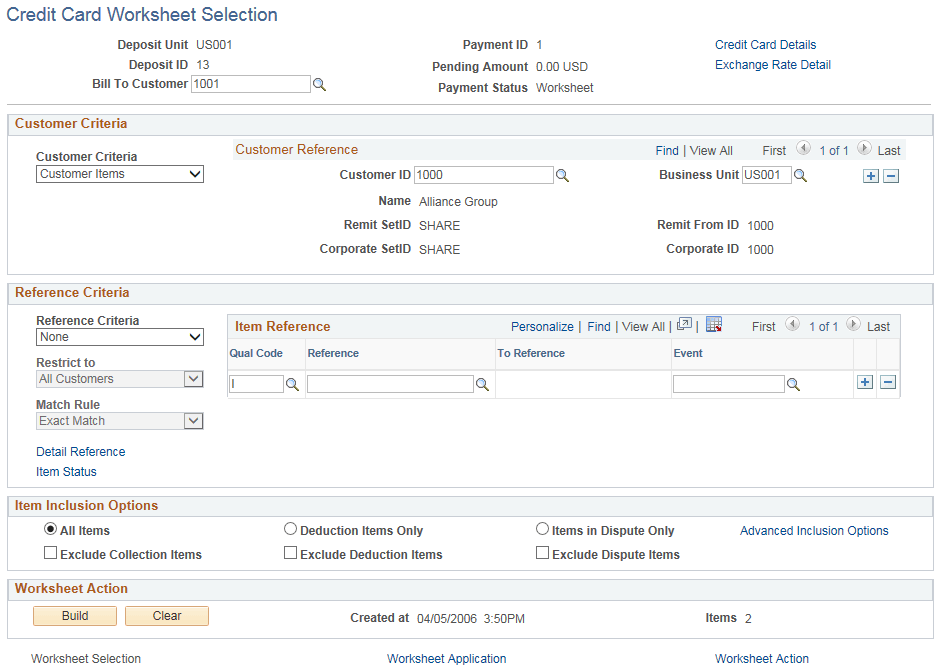The height and width of the screenshot is (671, 941).
Task: Check Exclude Dispute Items
Action: point(542,553)
